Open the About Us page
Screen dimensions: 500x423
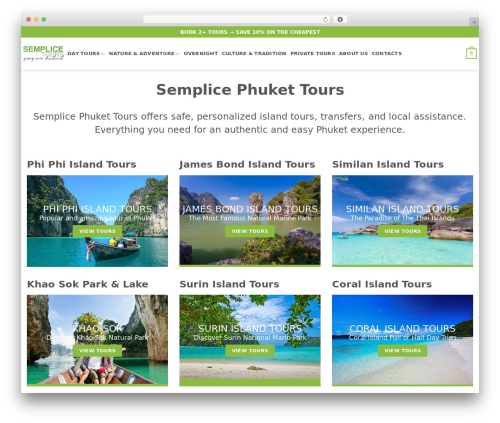tap(353, 53)
